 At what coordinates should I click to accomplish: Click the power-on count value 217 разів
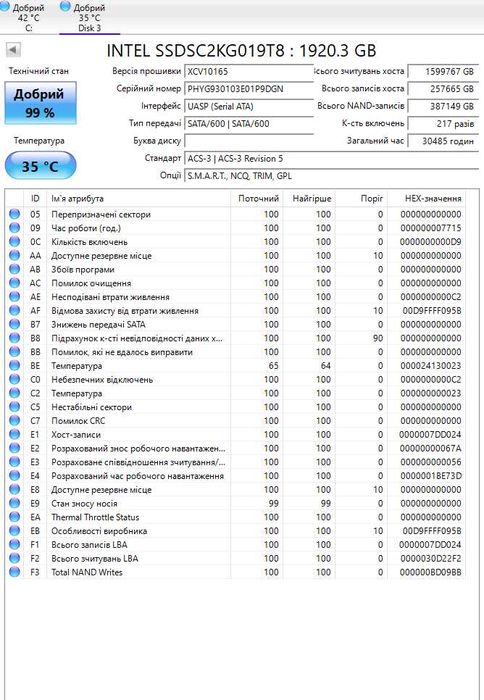443,124
